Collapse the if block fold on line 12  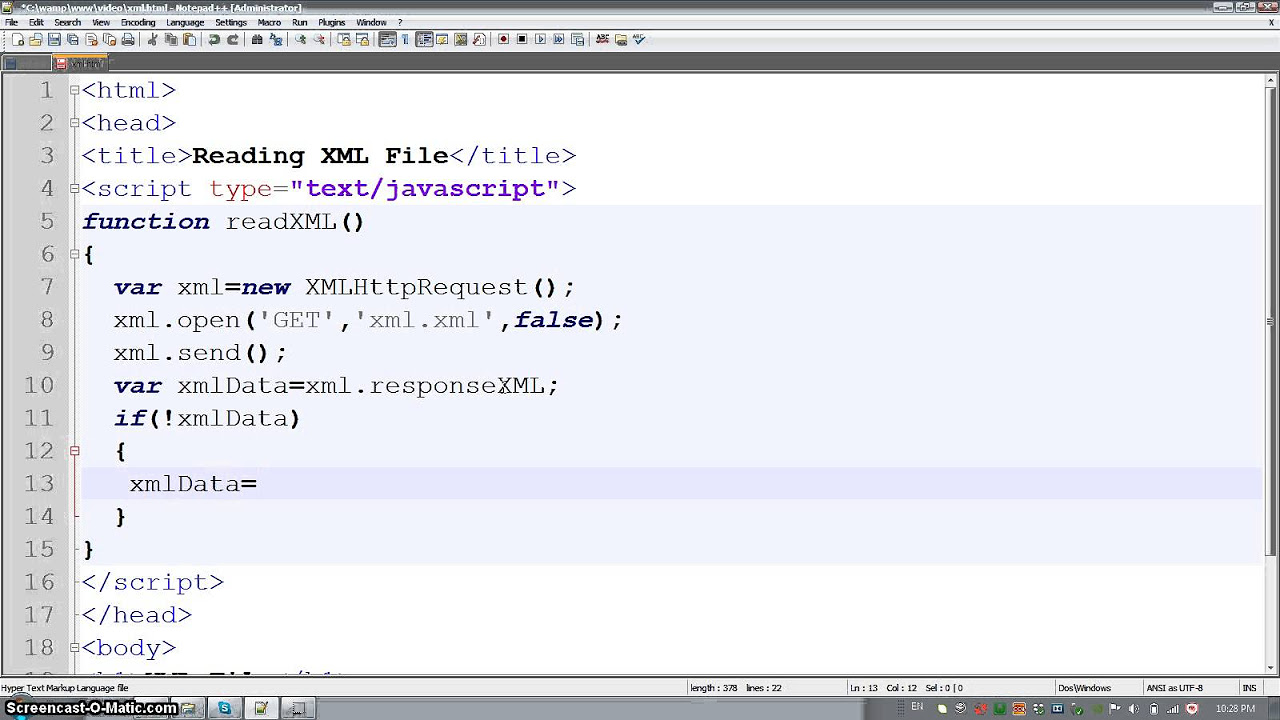(x=74, y=451)
